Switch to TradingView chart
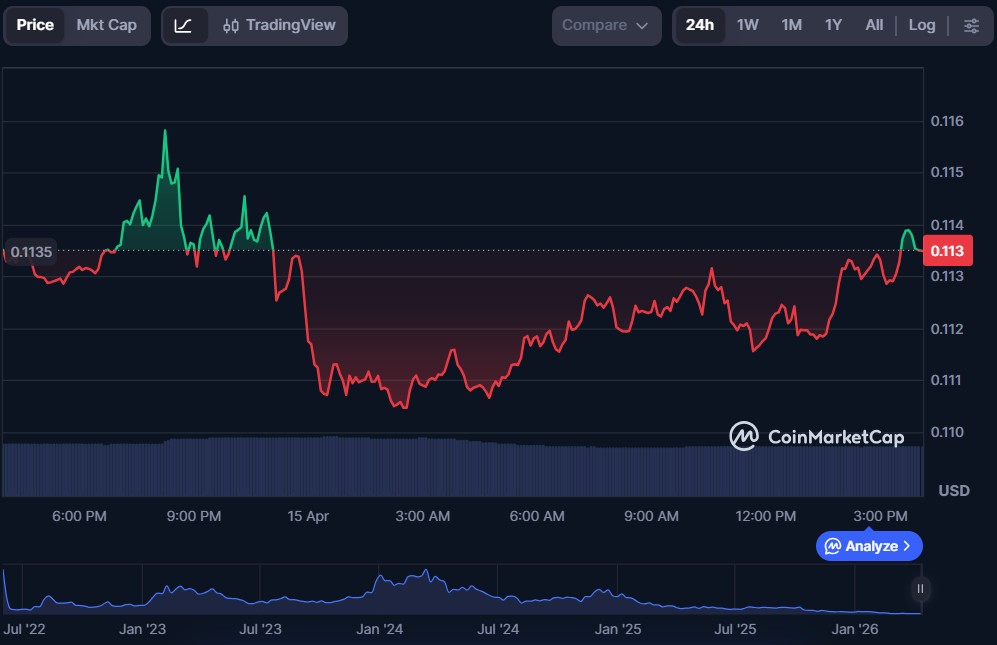Image resolution: width=997 pixels, height=645 pixels. click(x=279, y=25)
